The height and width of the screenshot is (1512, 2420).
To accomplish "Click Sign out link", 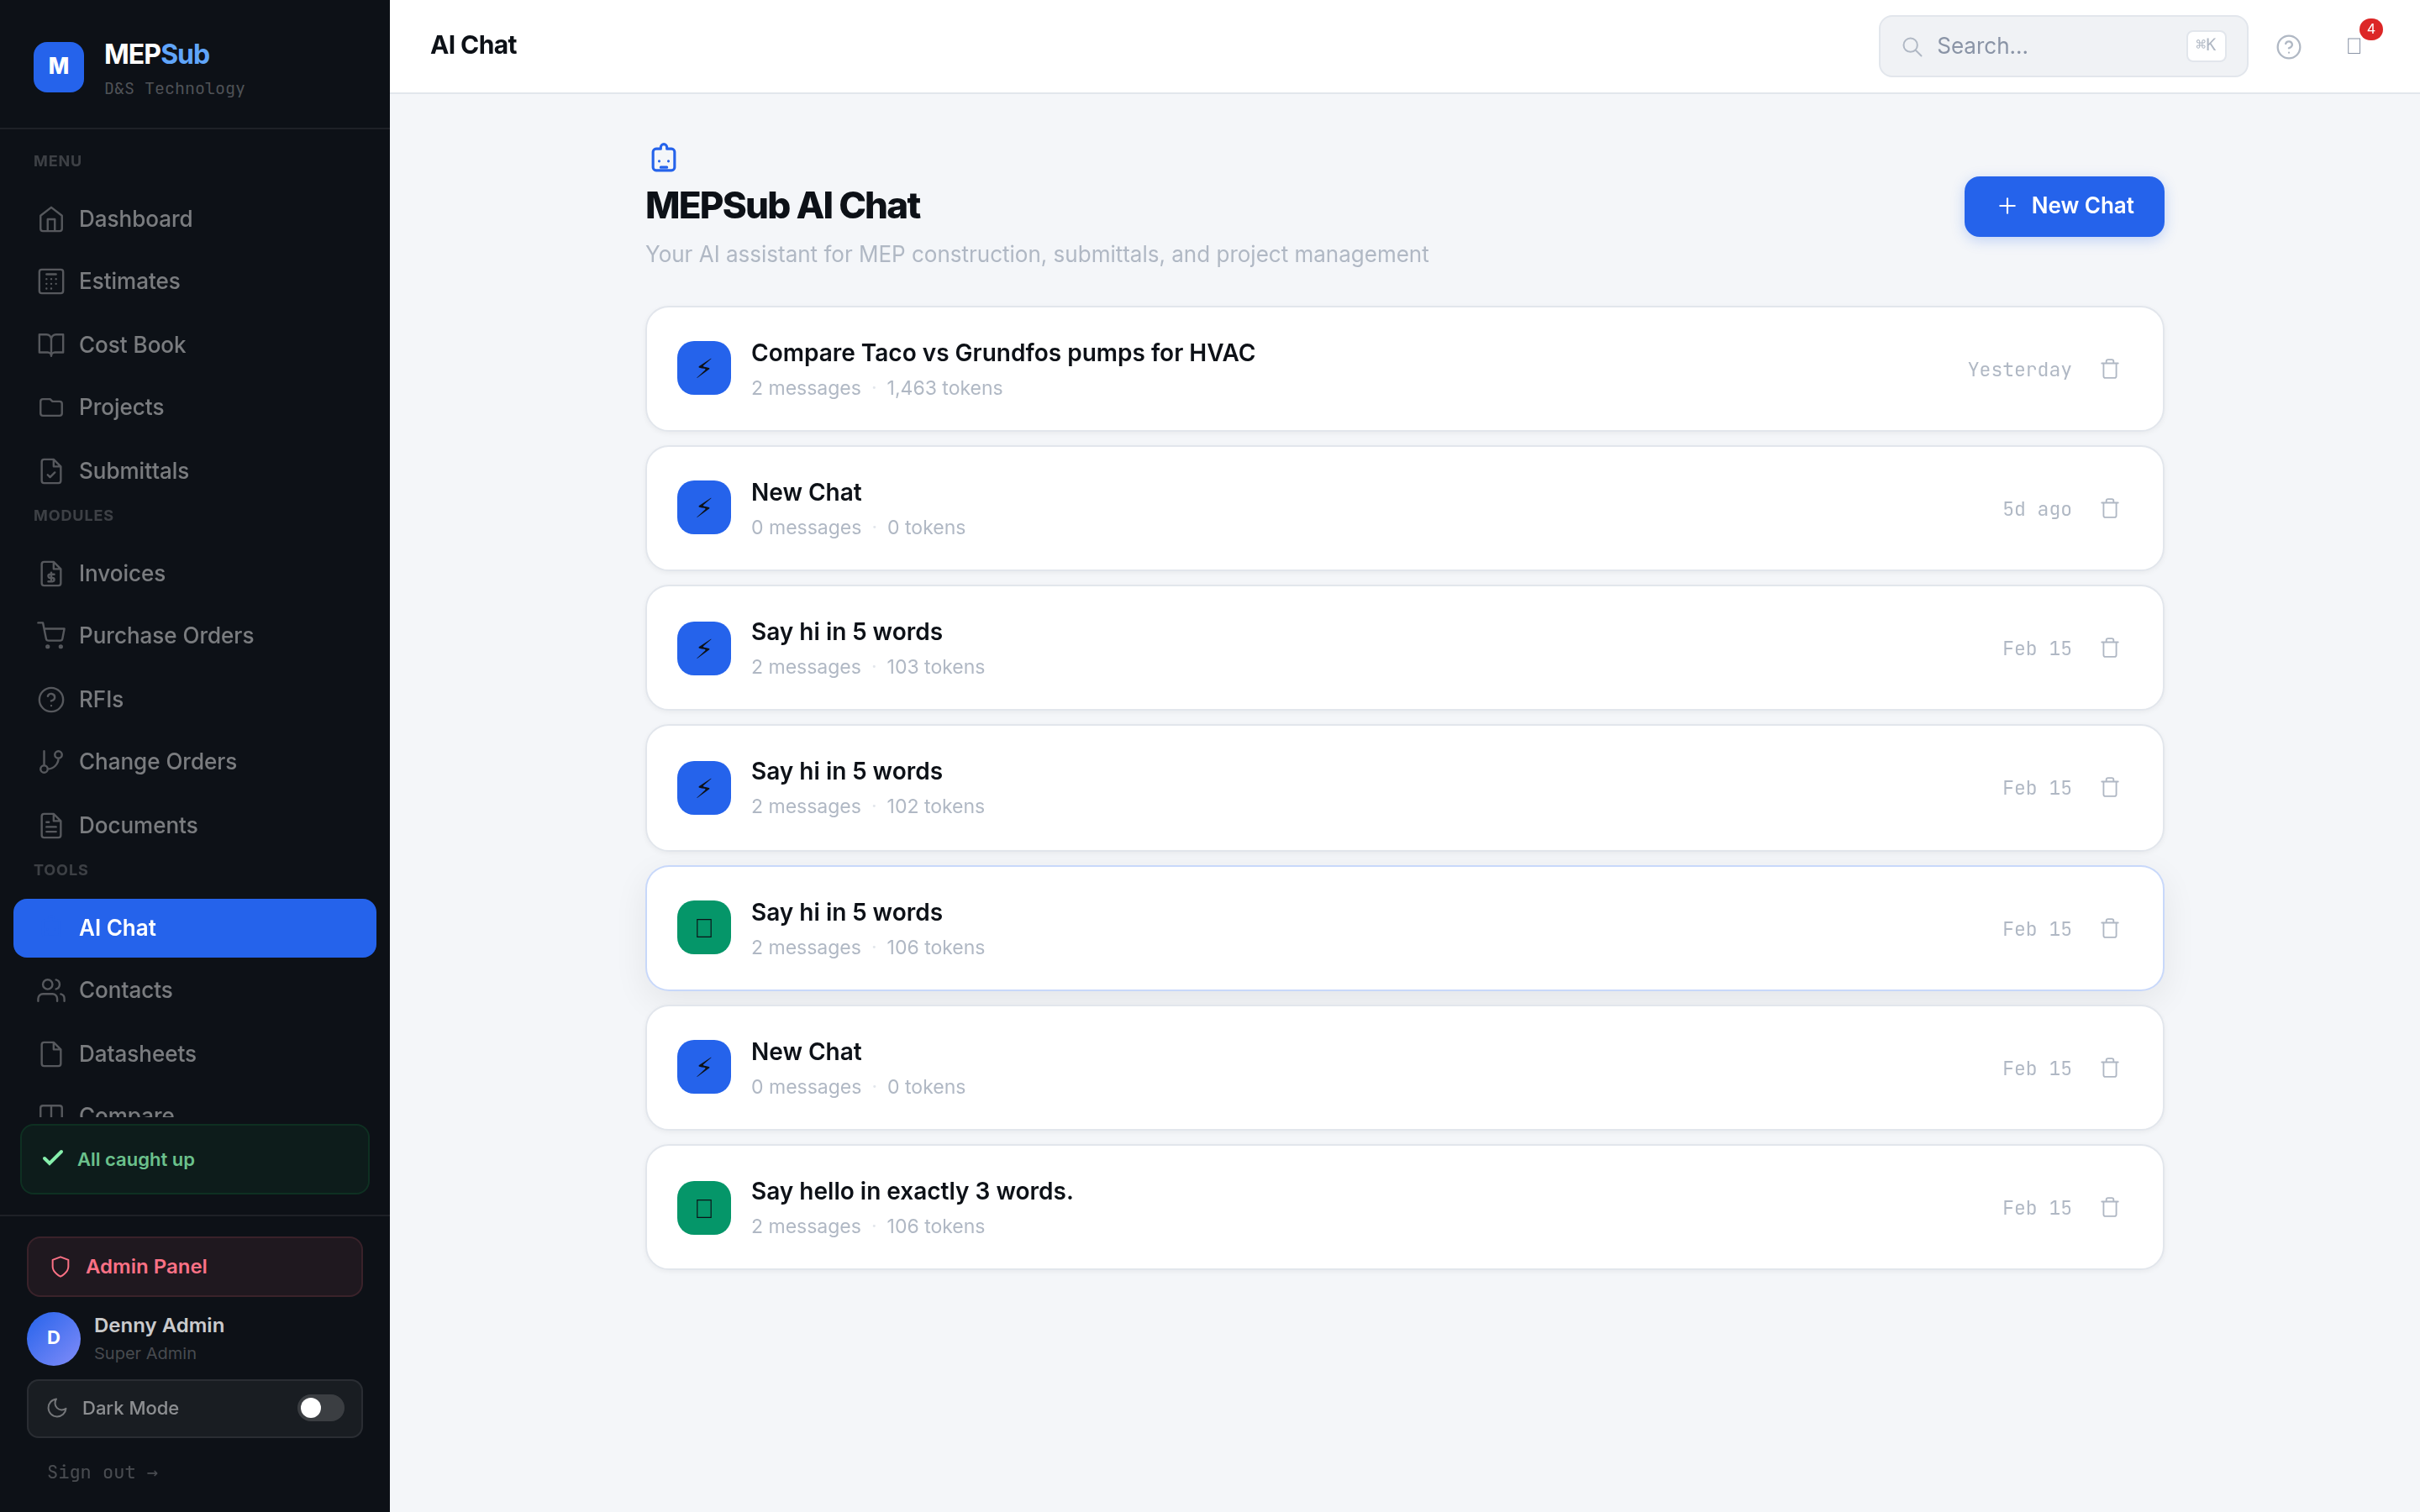I will pos(102,1472).
